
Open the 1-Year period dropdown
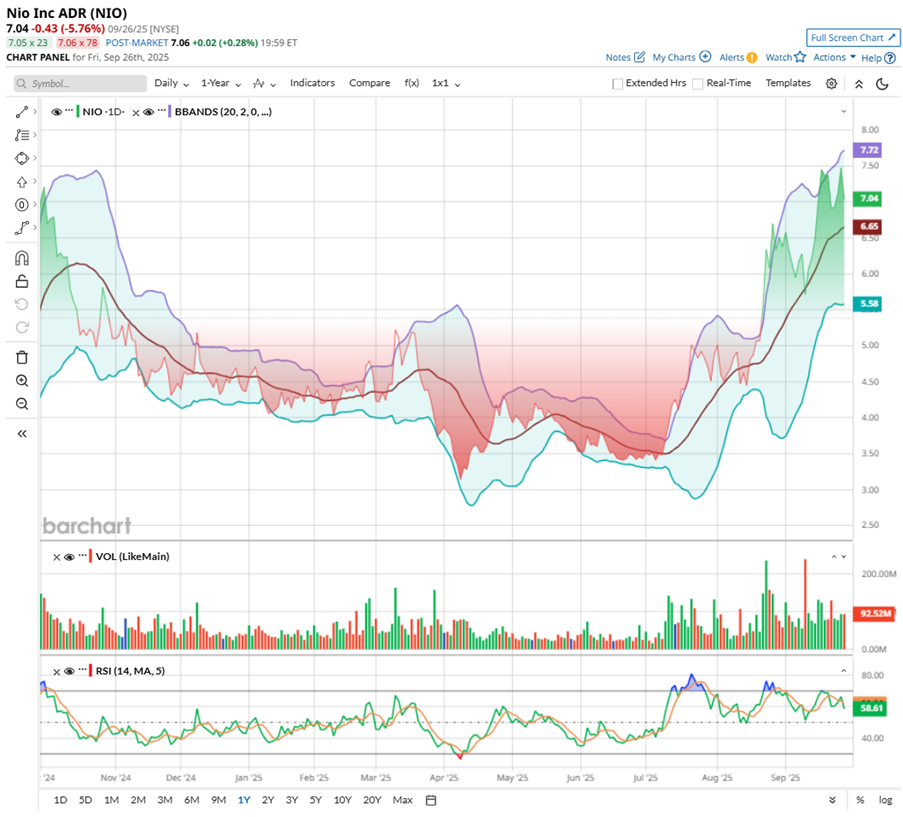[x=221, y=83]
